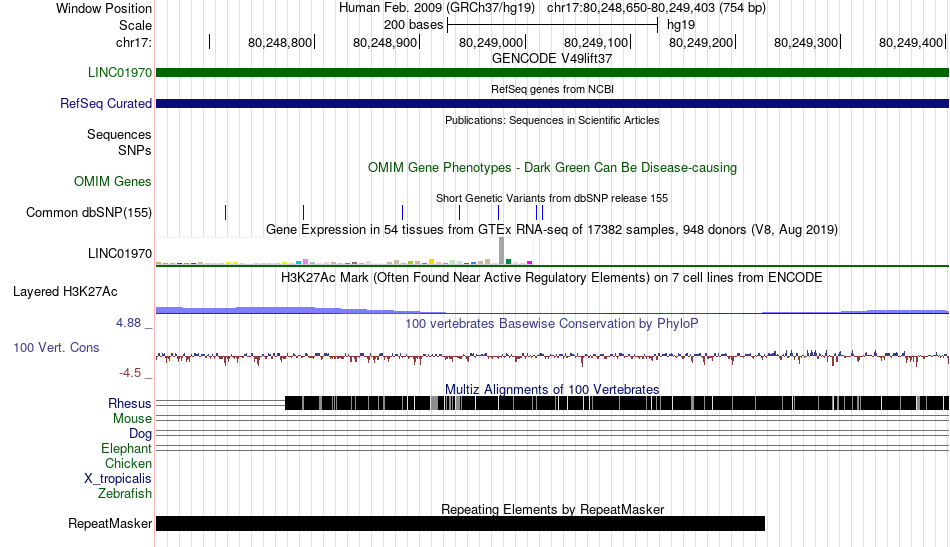Click the black LINC01970 GTEx expression label
This screenshot has width=950, height=547.
(x=119, y=253)
